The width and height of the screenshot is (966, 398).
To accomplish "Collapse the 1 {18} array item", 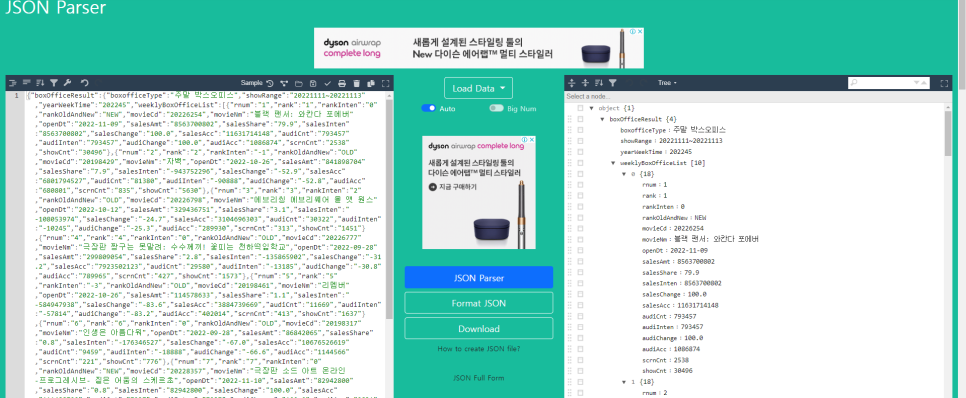I will point(625,383).
